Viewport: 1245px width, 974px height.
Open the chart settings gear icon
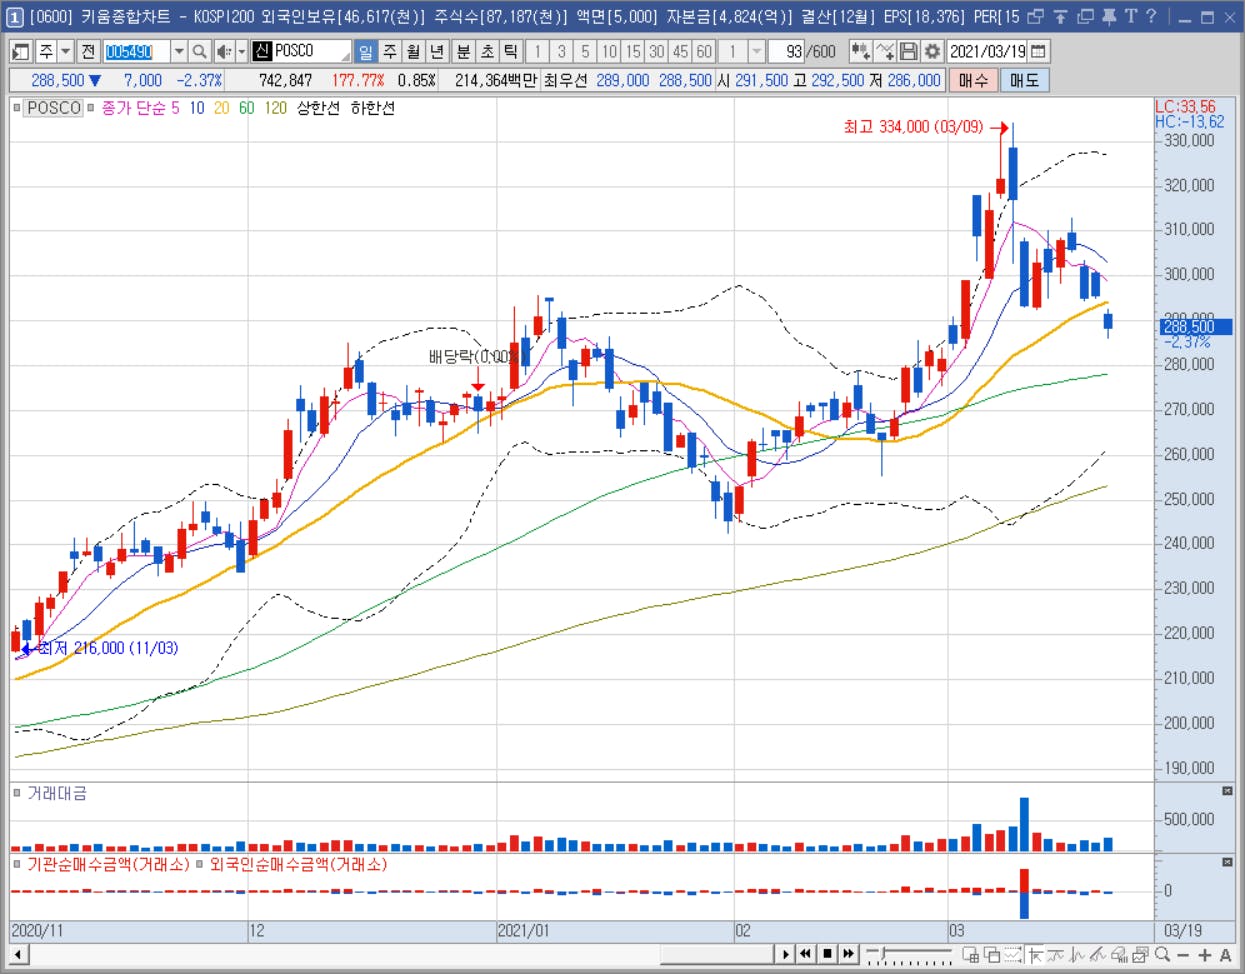click(932, 51)
